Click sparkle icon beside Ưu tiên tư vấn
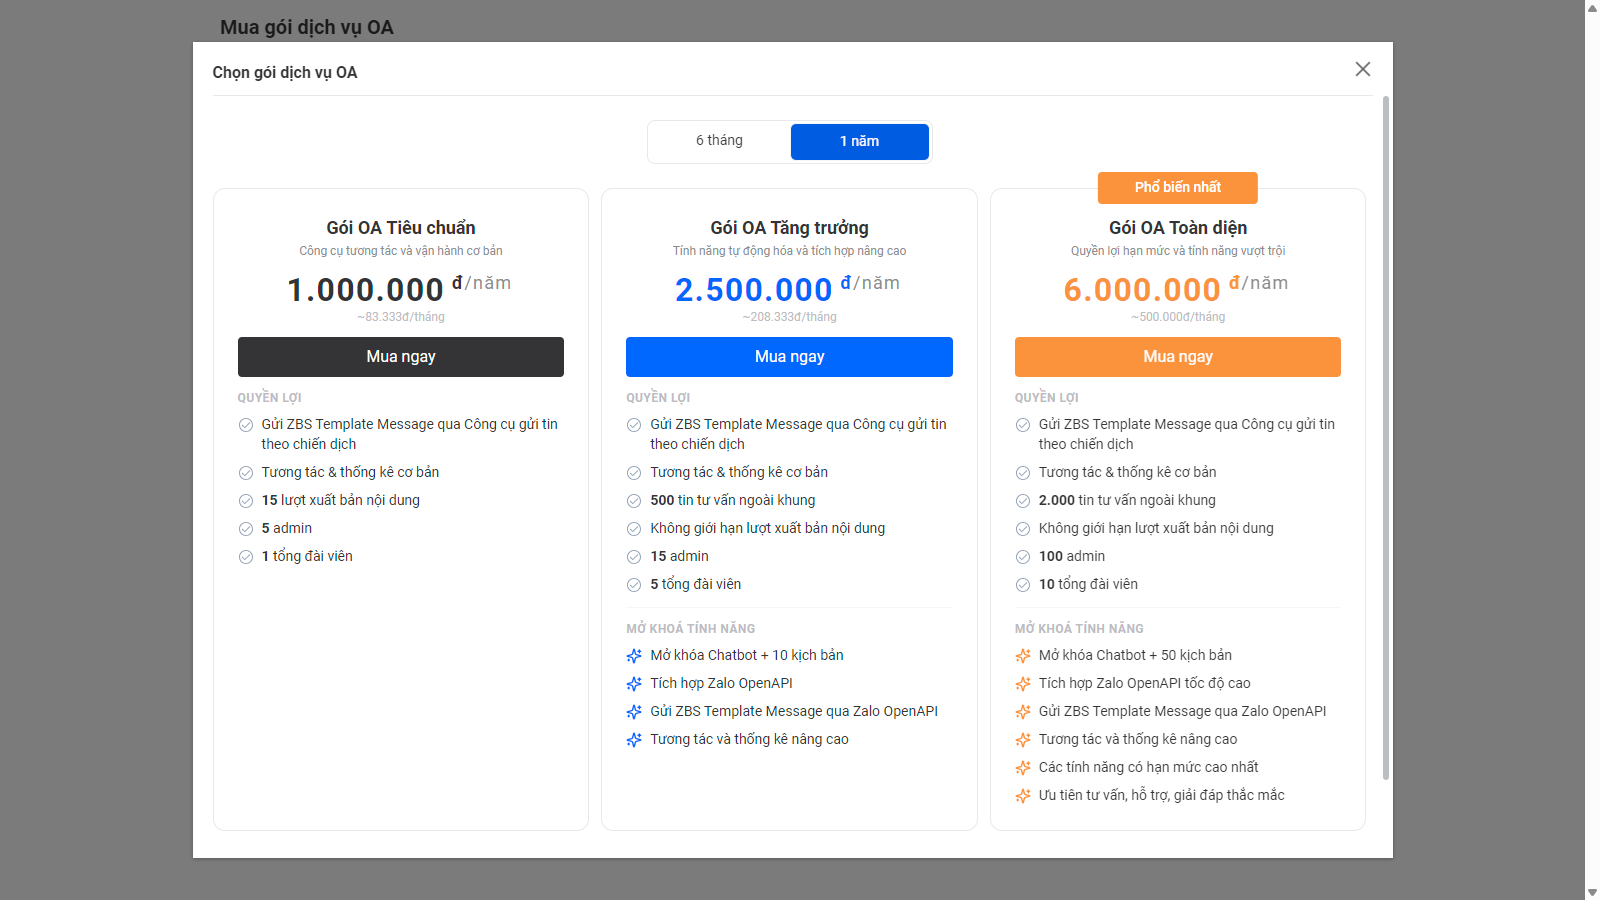This screenshot has width=1600, height=900. pyautogui.click(x=1023, y=796)
